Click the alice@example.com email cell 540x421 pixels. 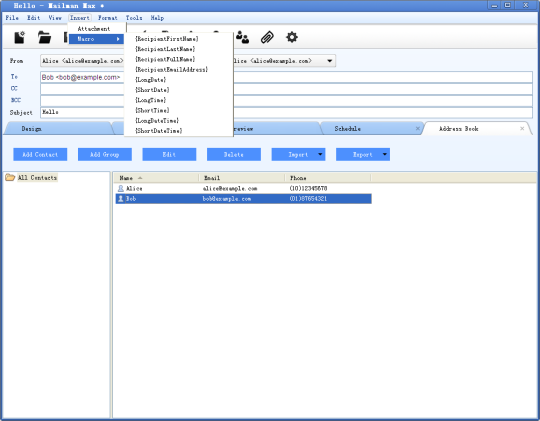coord(230,188)
